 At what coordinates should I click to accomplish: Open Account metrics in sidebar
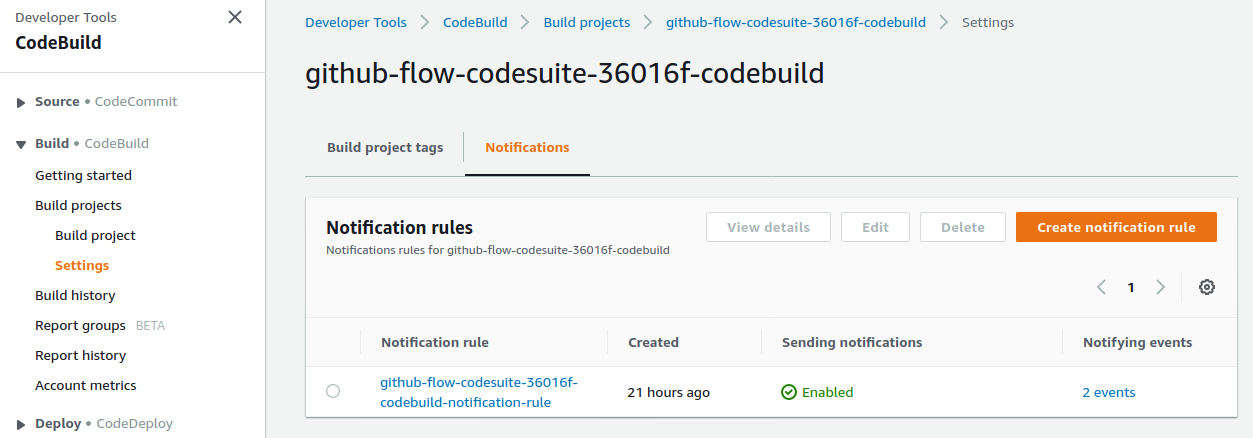pos(85,385)
